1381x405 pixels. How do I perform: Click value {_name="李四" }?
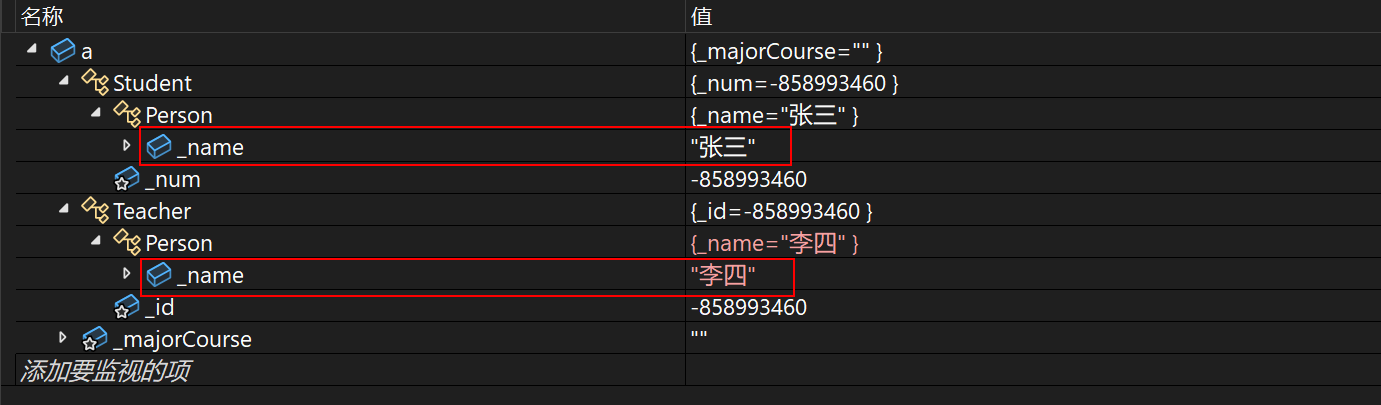tap(775, 243)
